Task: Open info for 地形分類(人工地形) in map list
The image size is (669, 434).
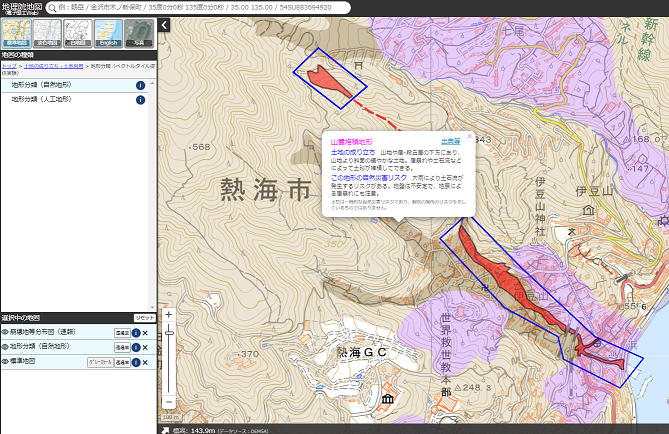Action: click(x=139, y=100)
